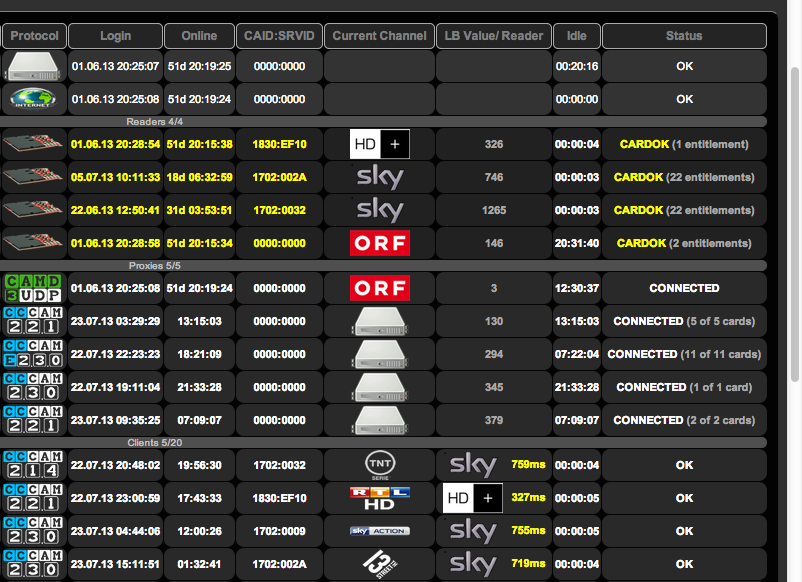This screenshot has height=582, width=802.
Task: Click the ORF logo in the CAMD3 proxy row
Action: click(x=379, y=288)
